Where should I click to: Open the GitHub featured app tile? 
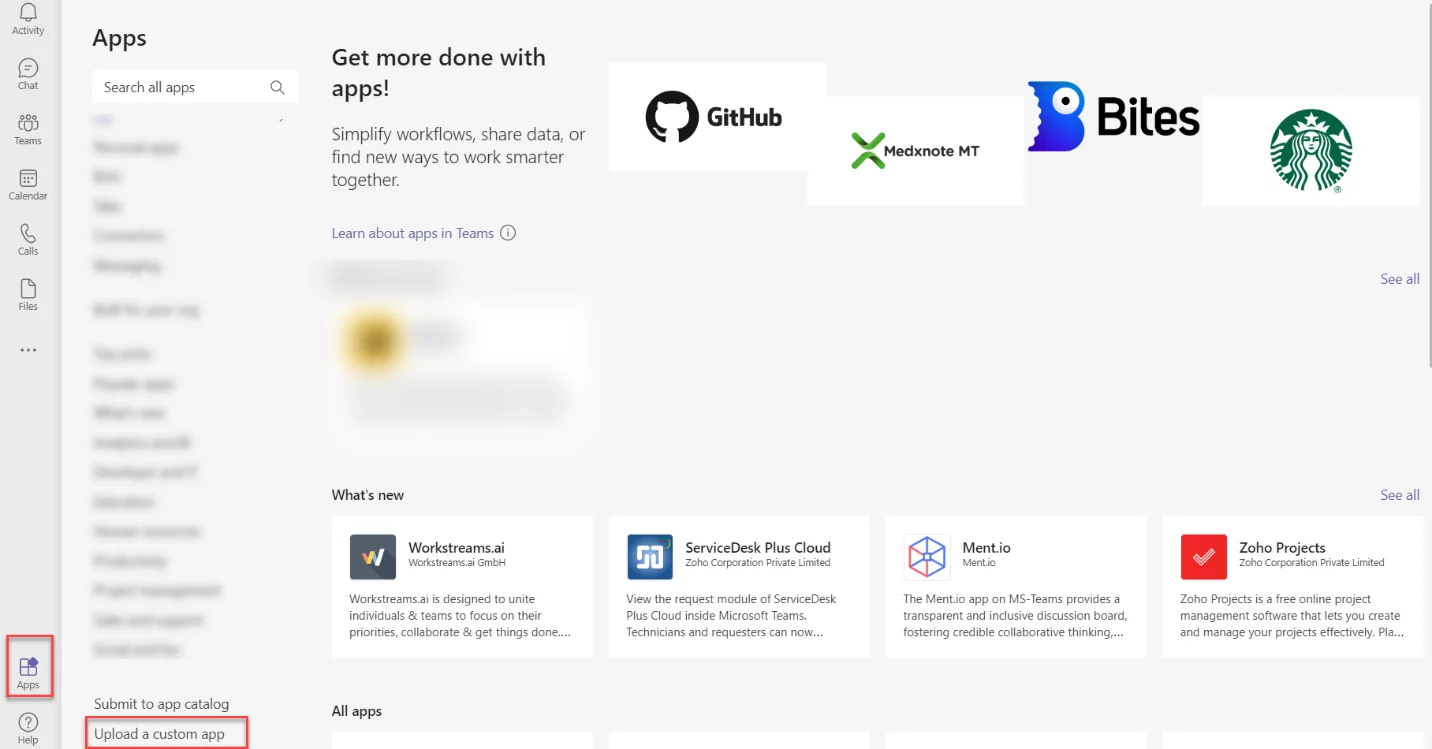point(717,117)
